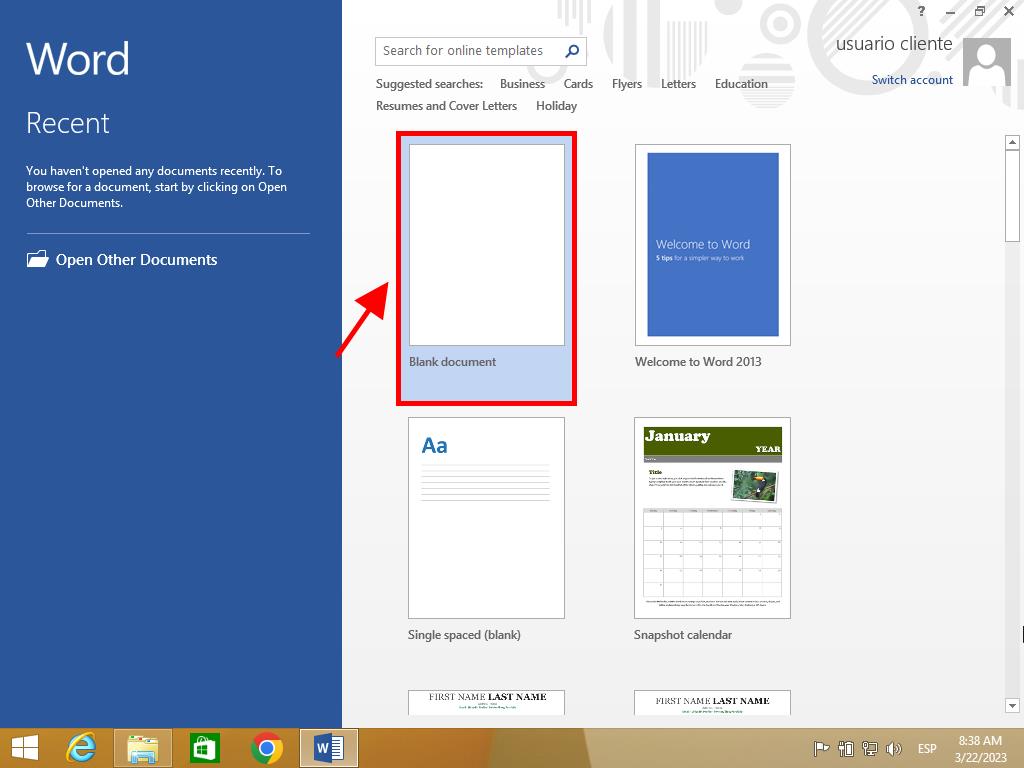Click the scroll down arrow of template list
The height and width of the screenshot is (768, 1024).
pos(1011,705)
